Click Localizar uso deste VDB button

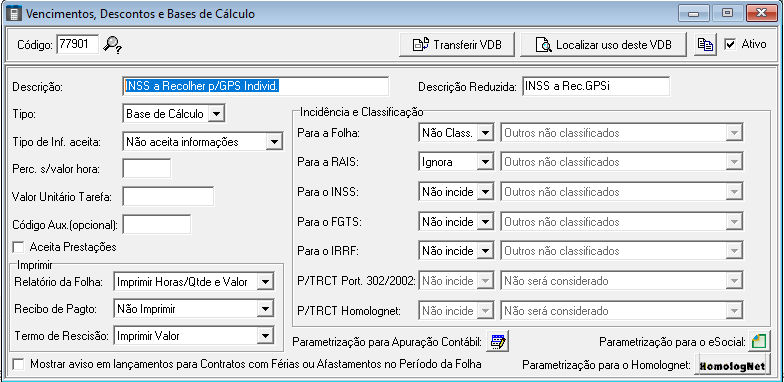click(x=604, y=45)
